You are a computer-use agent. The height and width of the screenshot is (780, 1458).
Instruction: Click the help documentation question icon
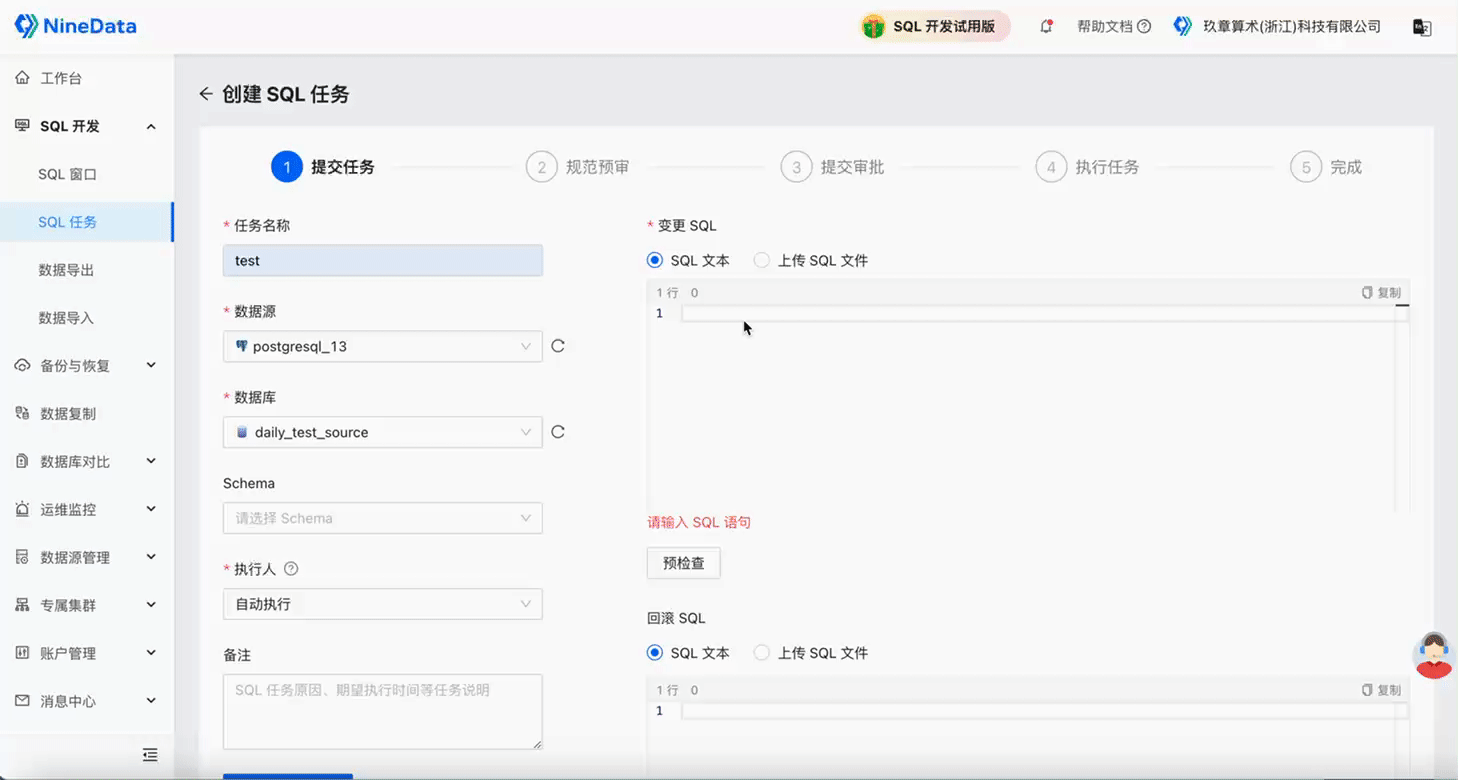pos(1144,27)
